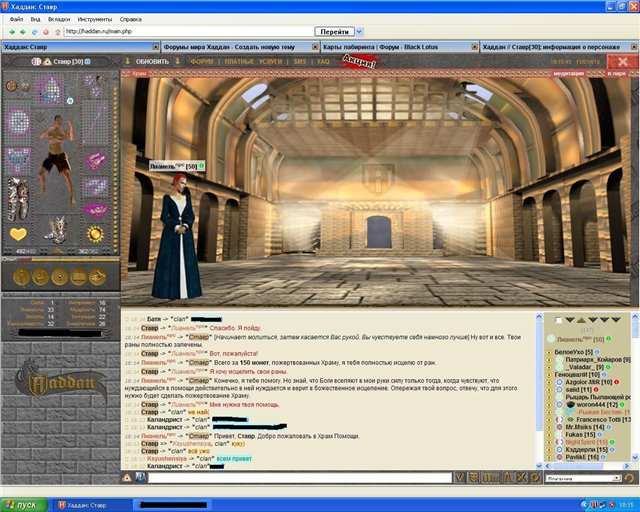Click the blue info icon next to Ставр [30]
This screenshot has height=512, width=640.
click(x=88, y=62)
